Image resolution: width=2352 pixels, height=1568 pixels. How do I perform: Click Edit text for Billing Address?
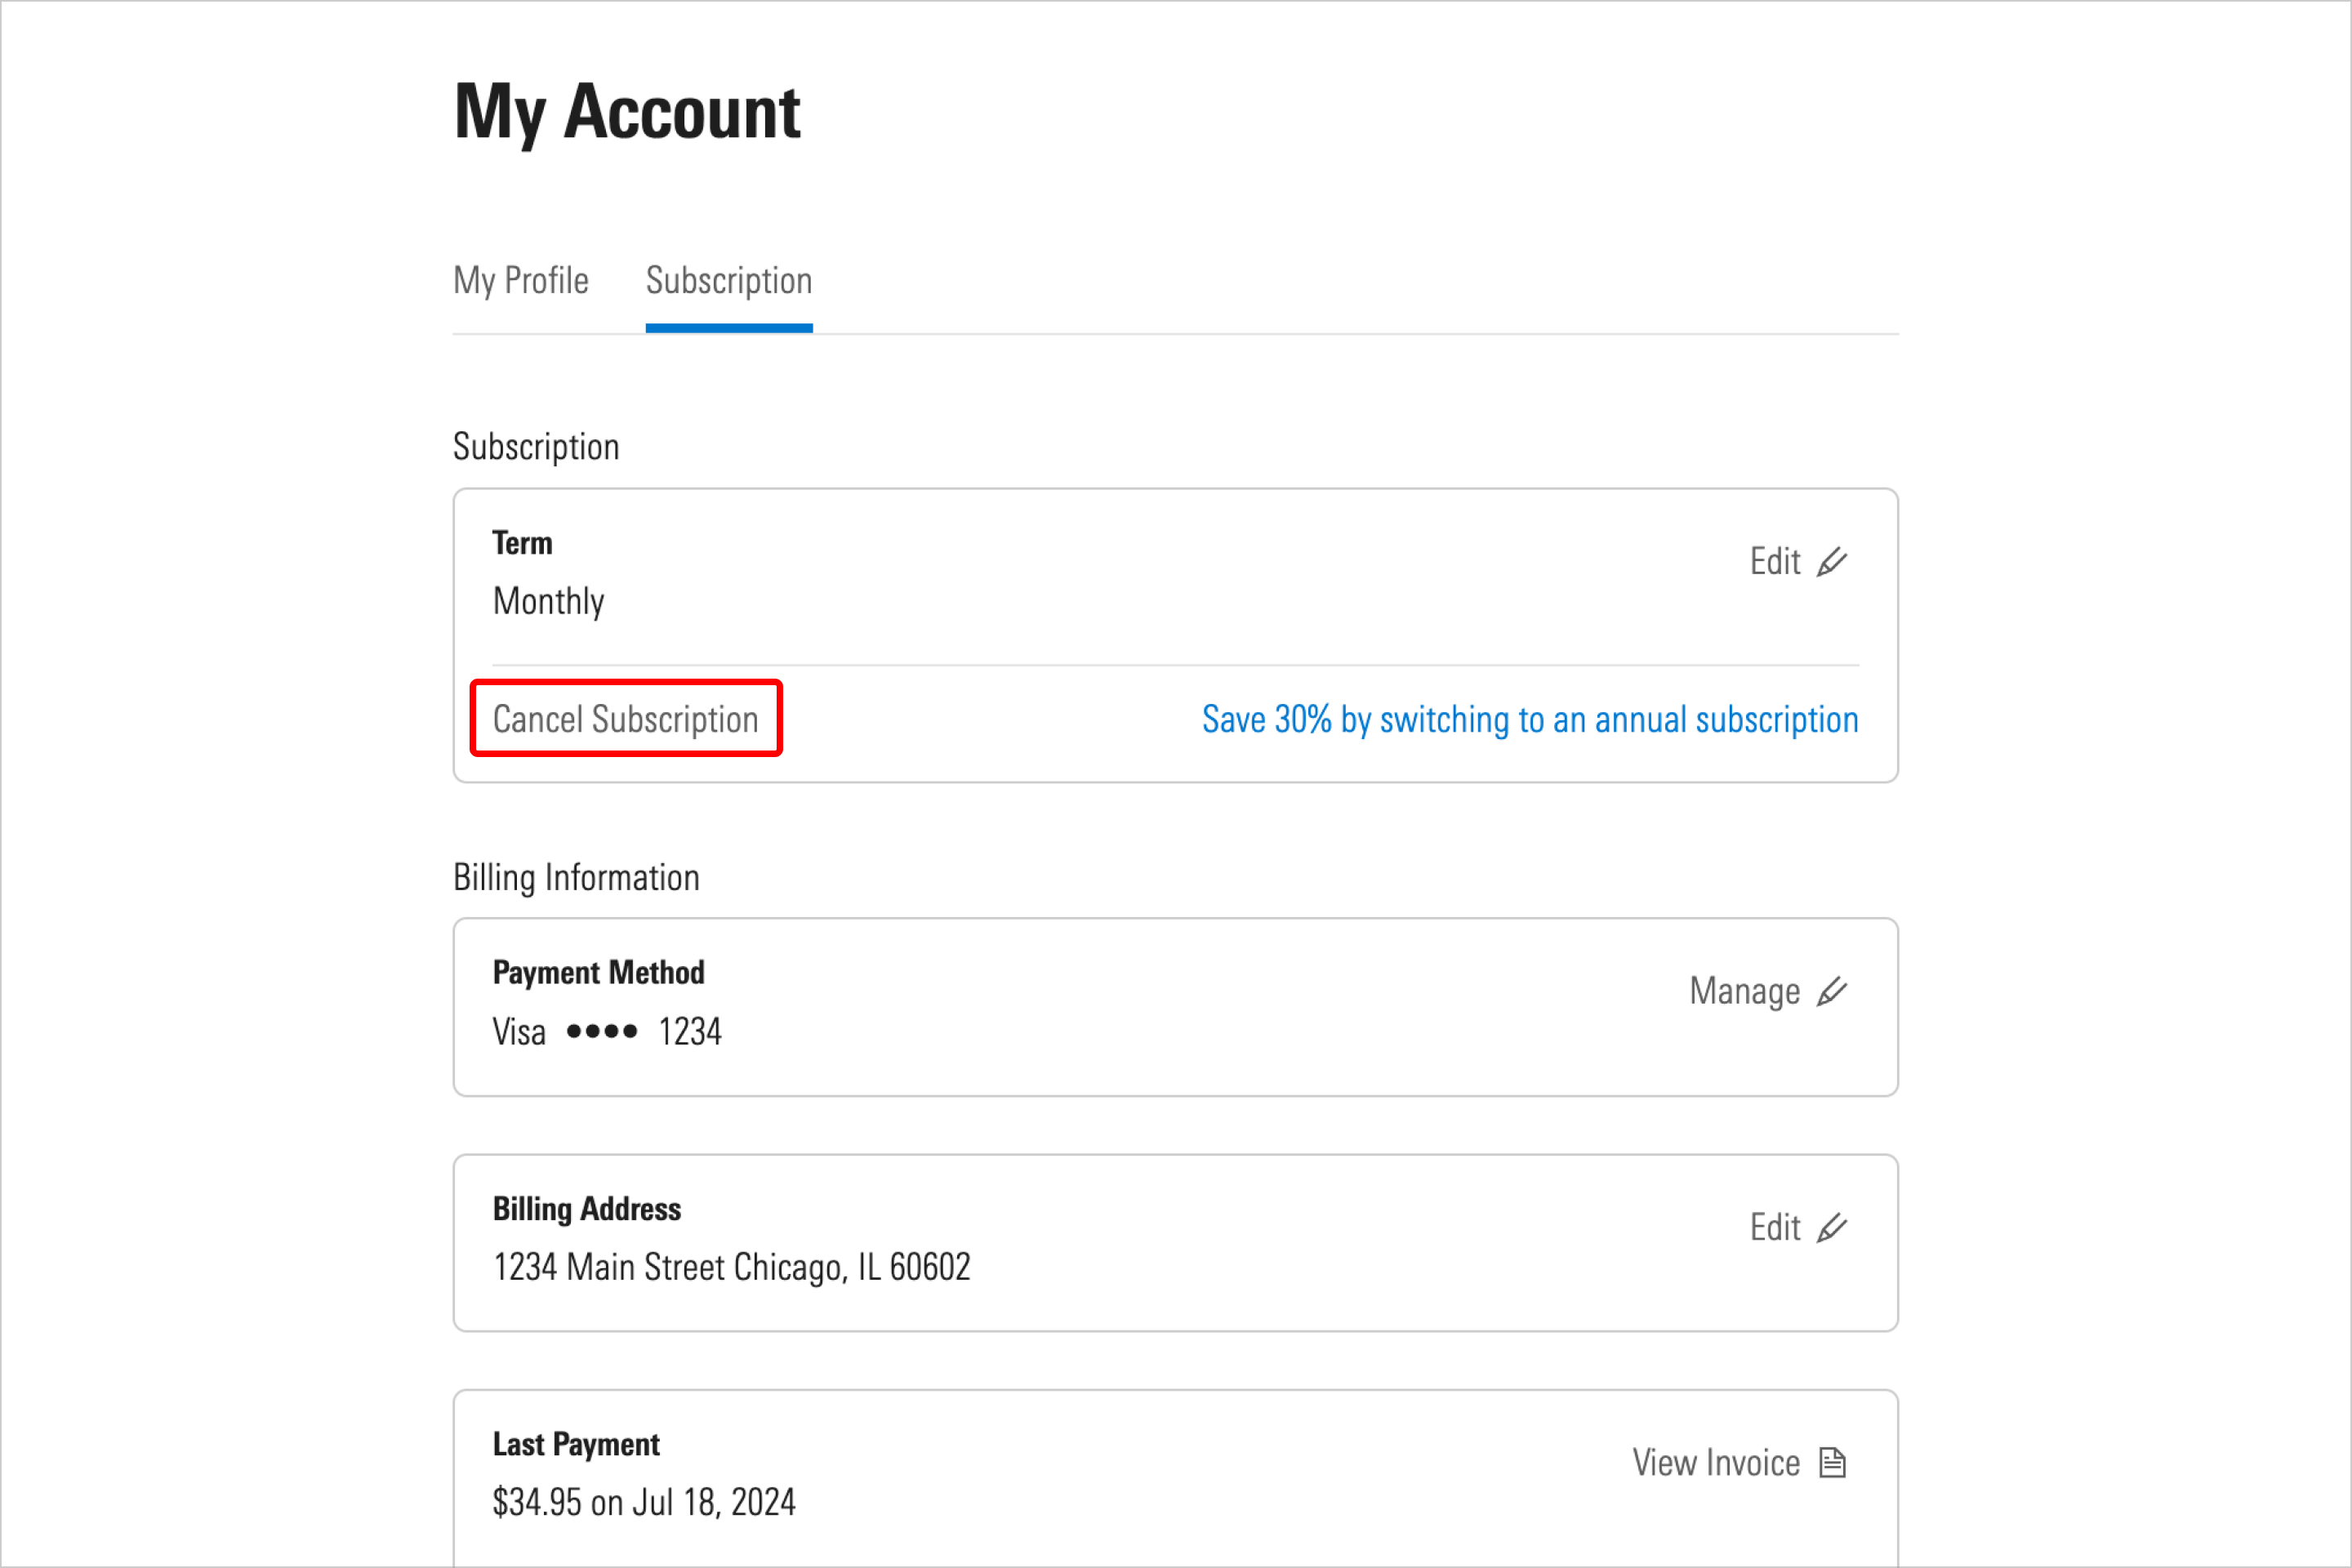point(1775,1228)
